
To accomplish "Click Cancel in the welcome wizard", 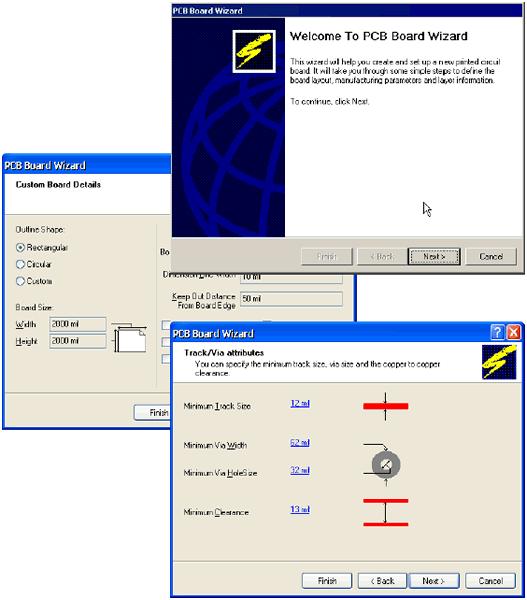I will pyautogui.click(x=491, y=256).
